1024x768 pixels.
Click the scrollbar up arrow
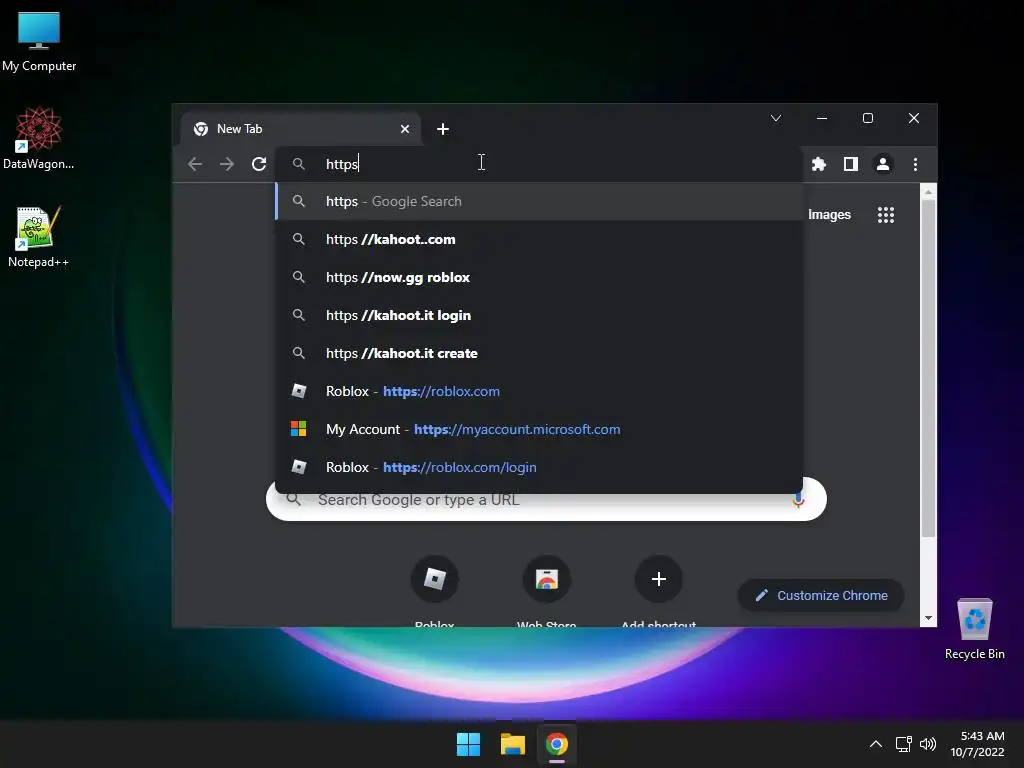click(x=928, y=192)
